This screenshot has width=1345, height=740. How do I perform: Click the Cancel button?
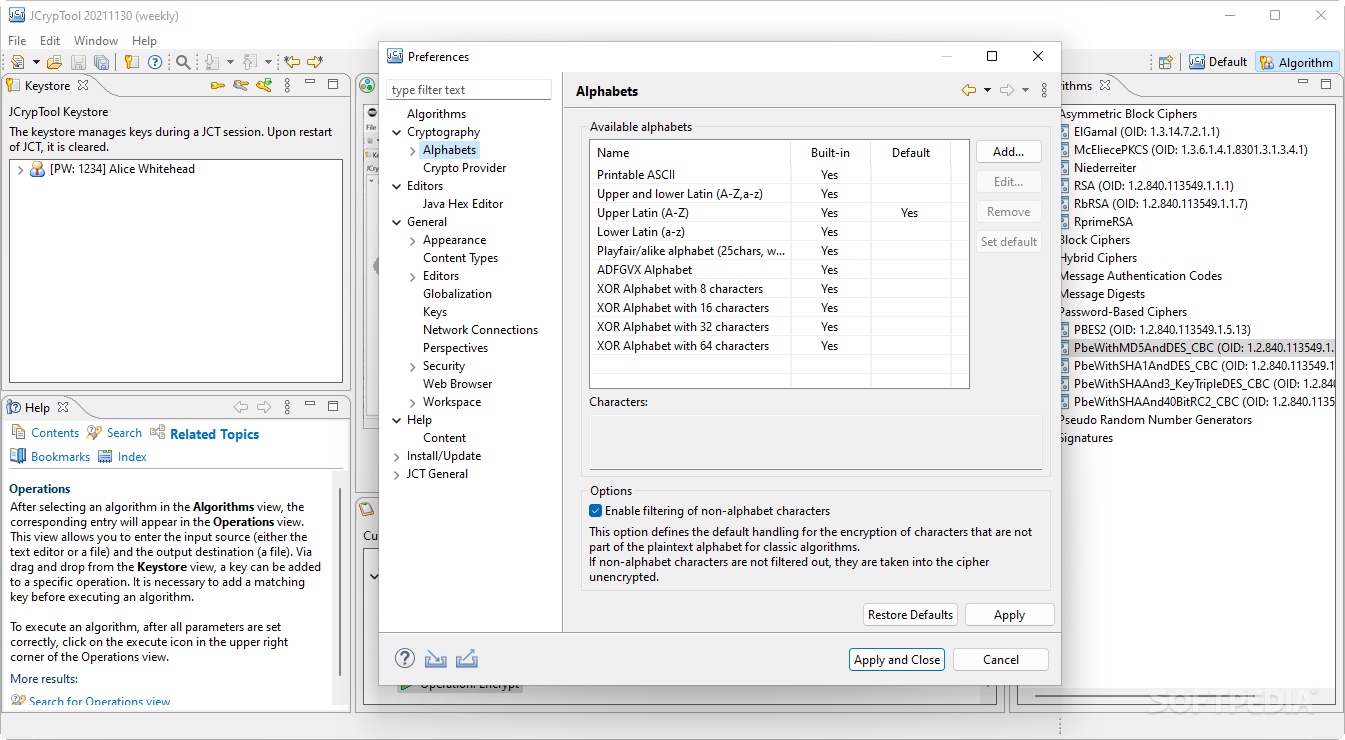tap(1001, 659)
